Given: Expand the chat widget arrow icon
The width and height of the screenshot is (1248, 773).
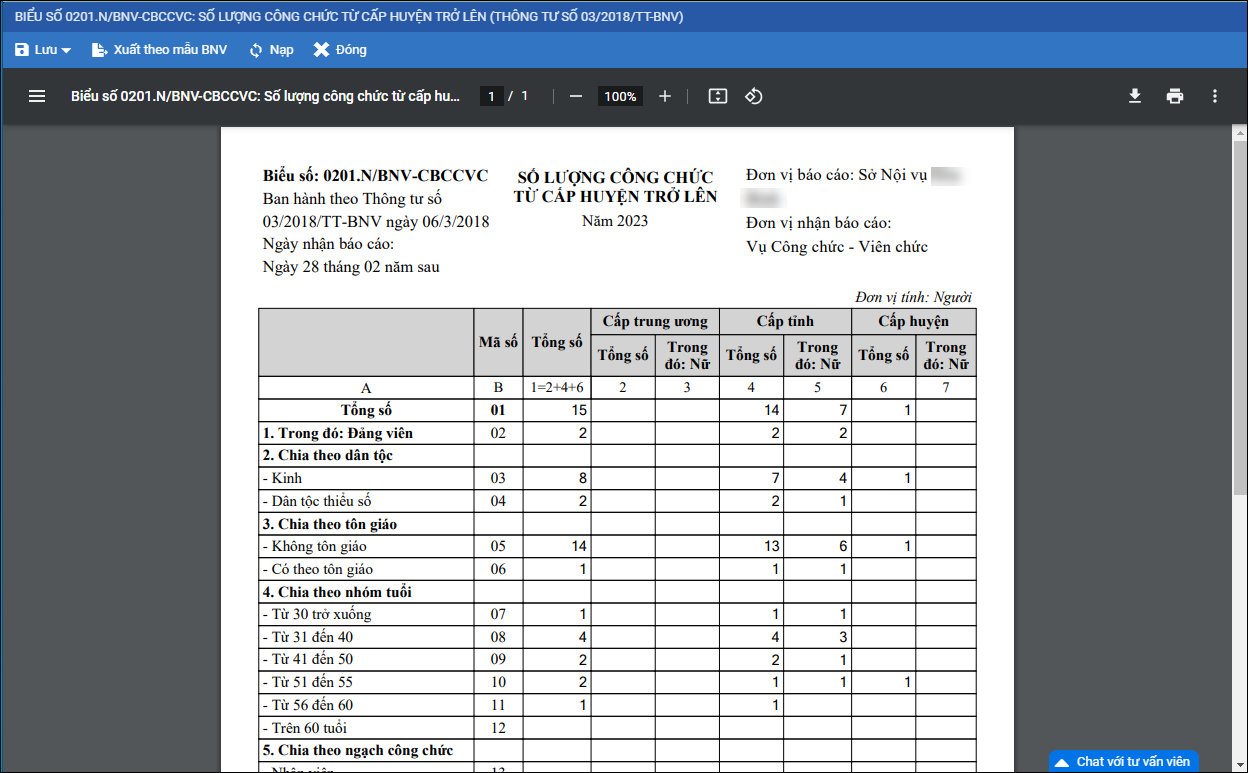Looking at the screenshot, I should tap(1063, 762).
